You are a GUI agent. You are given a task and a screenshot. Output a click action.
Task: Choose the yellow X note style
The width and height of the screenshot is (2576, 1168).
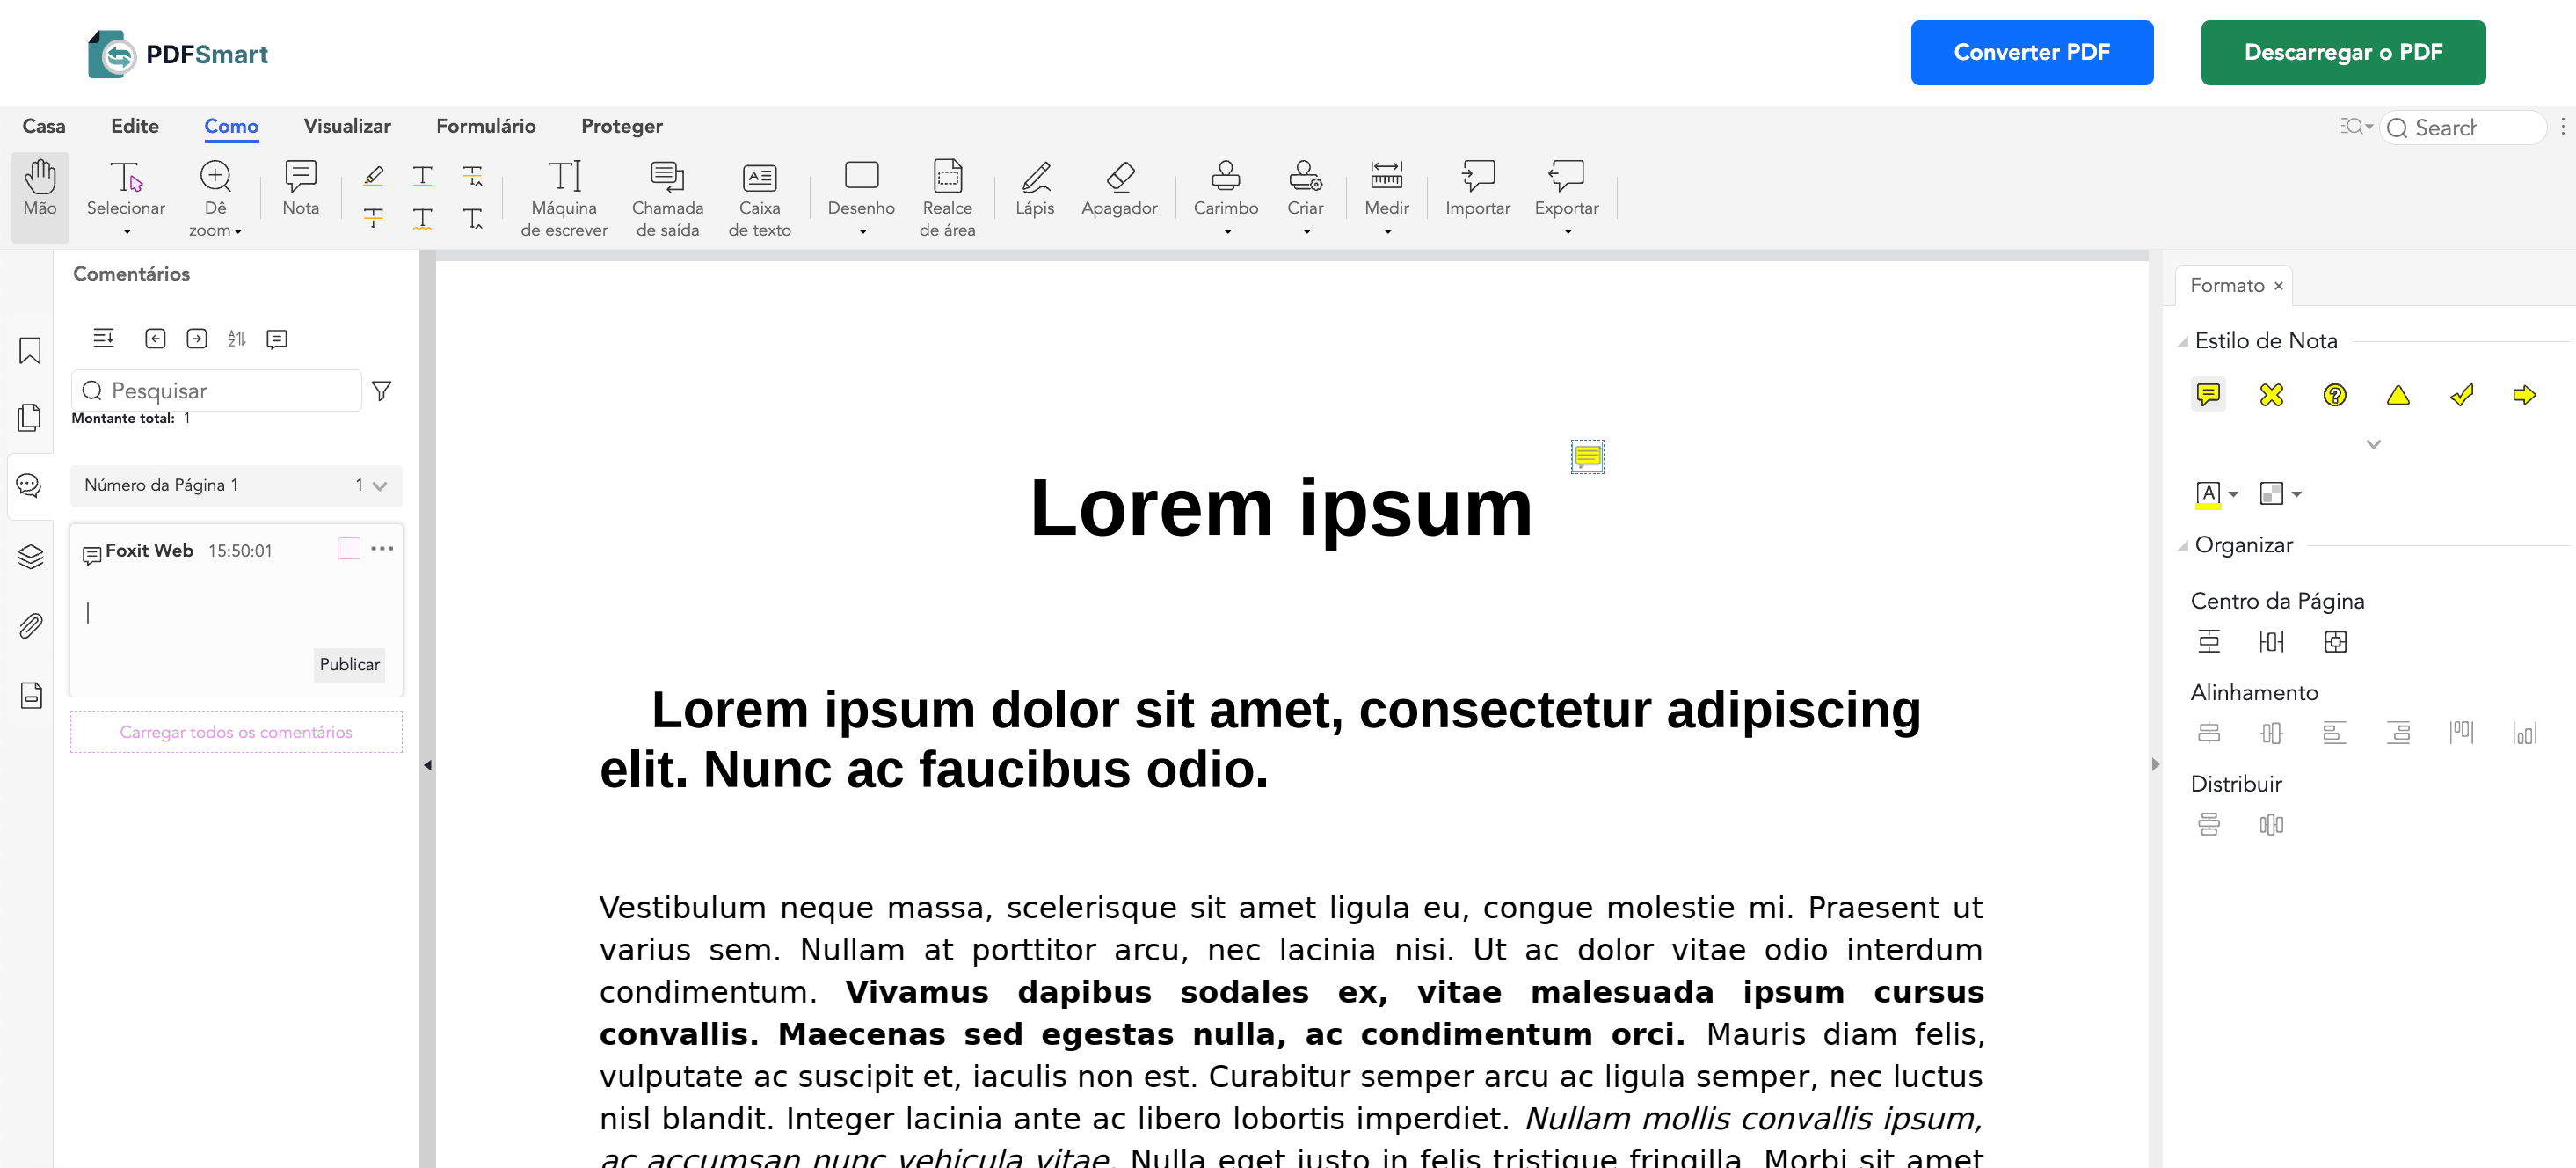pyautogui.click(x=2272, y=395)
